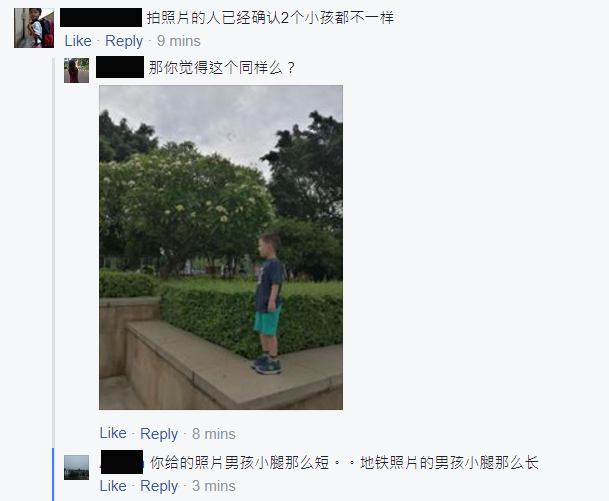Click the reply text 那你觉得这个同样么？

point(222,68)
